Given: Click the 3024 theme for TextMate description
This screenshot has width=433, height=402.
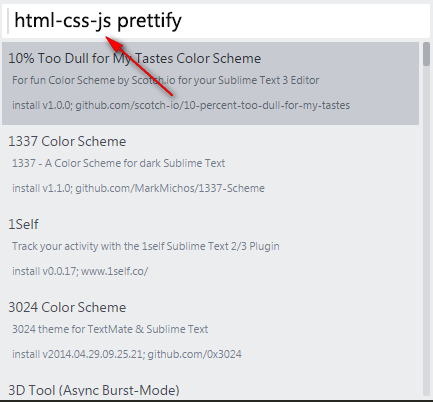Looking at the screenshot, I should [x=110, y=329].
